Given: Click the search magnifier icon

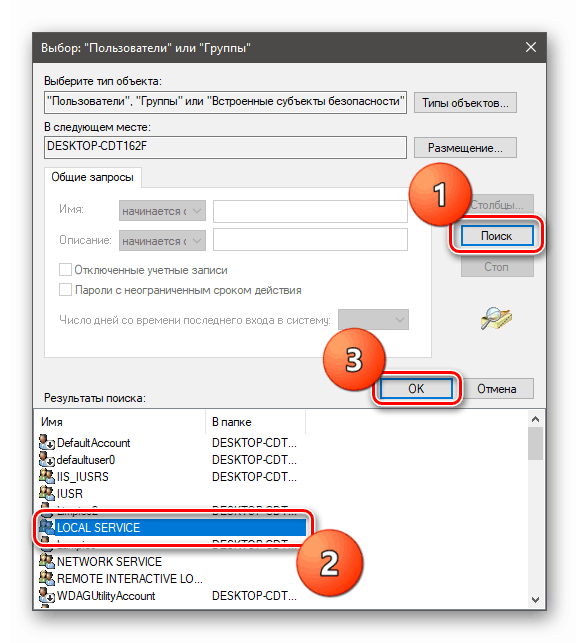Looking at the screenshot, I should pyautogui.click(x=496, y=318).
